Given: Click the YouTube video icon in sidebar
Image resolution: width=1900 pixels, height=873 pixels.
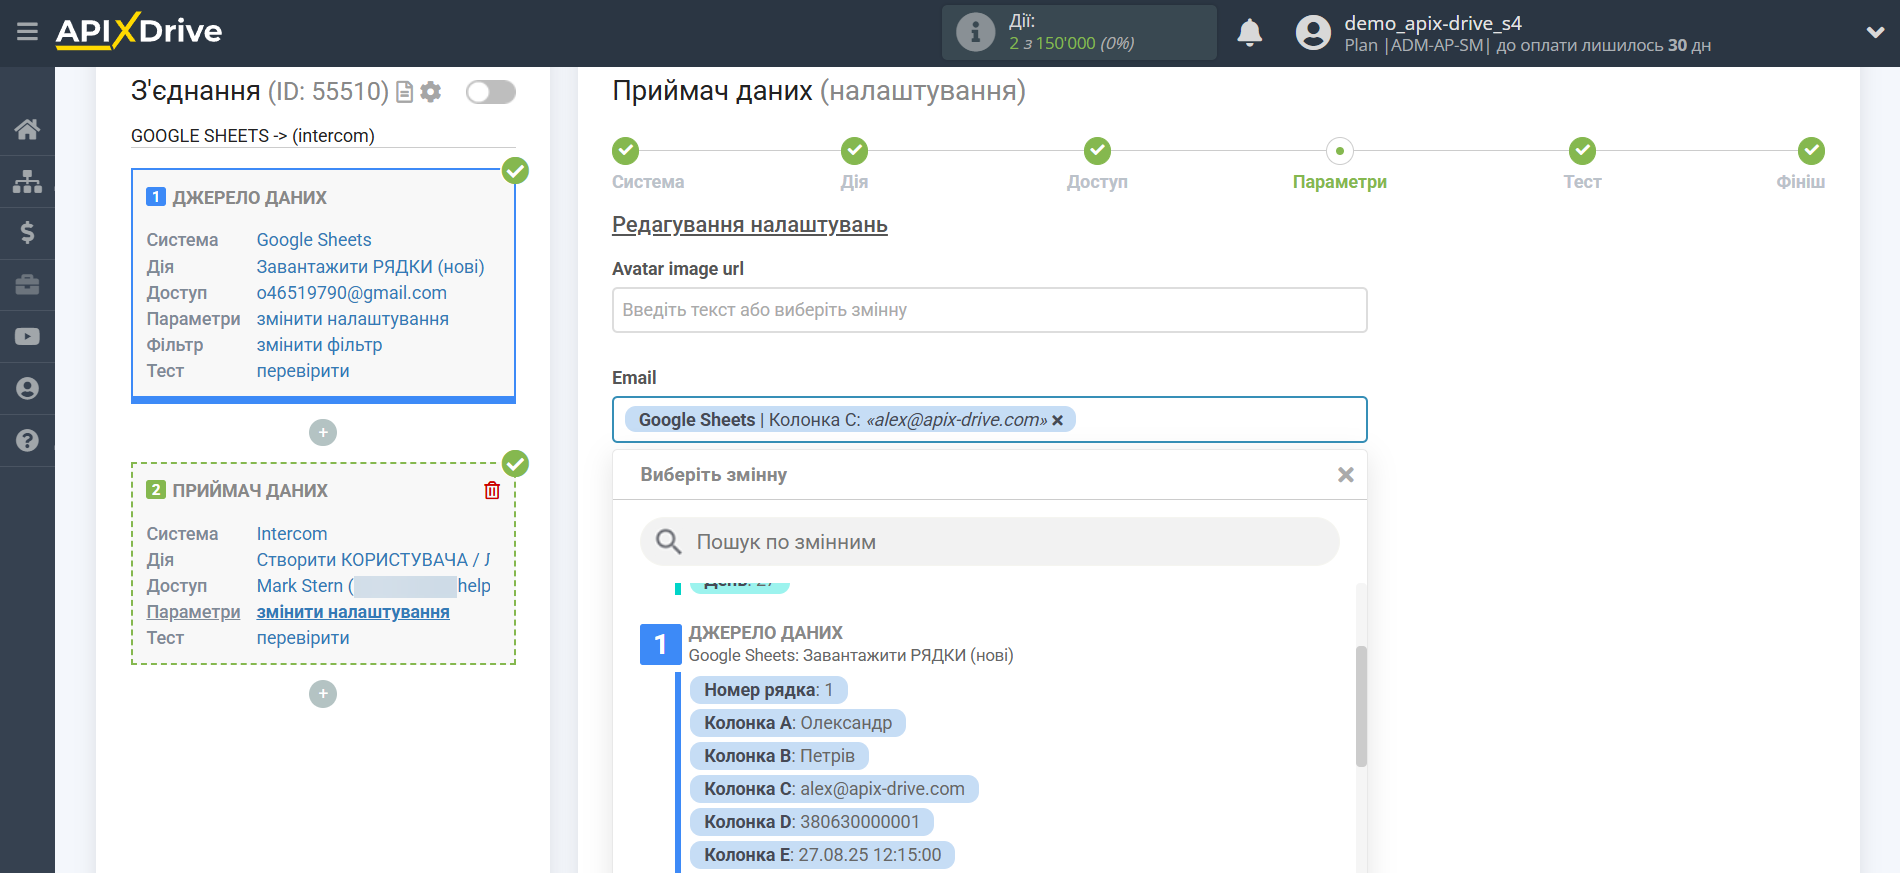Looking at the screenshot, I should [x=27, y=337].
